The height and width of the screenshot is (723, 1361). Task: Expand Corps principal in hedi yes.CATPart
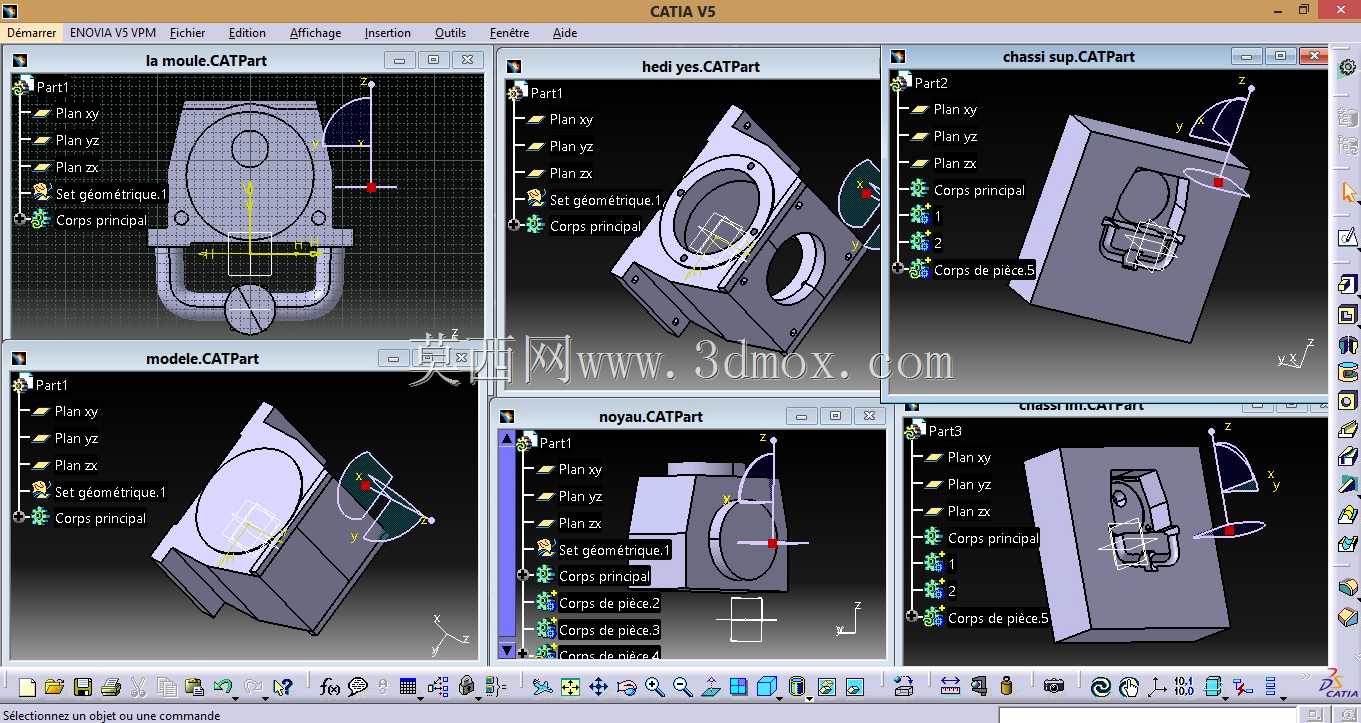514,225
